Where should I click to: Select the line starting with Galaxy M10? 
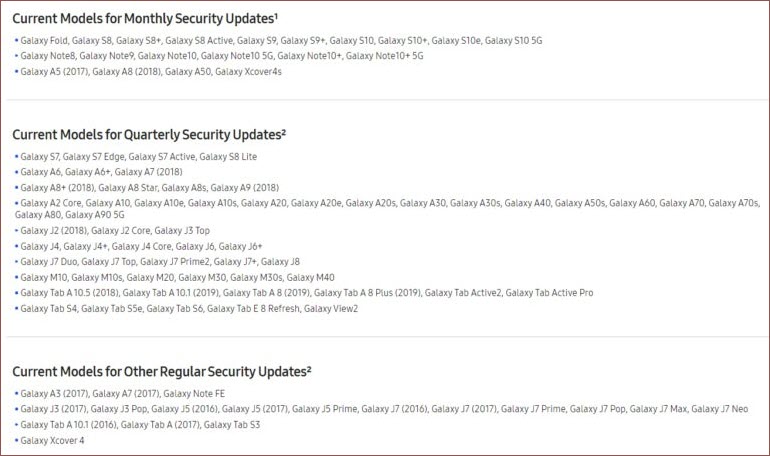(x=177, y=277)
